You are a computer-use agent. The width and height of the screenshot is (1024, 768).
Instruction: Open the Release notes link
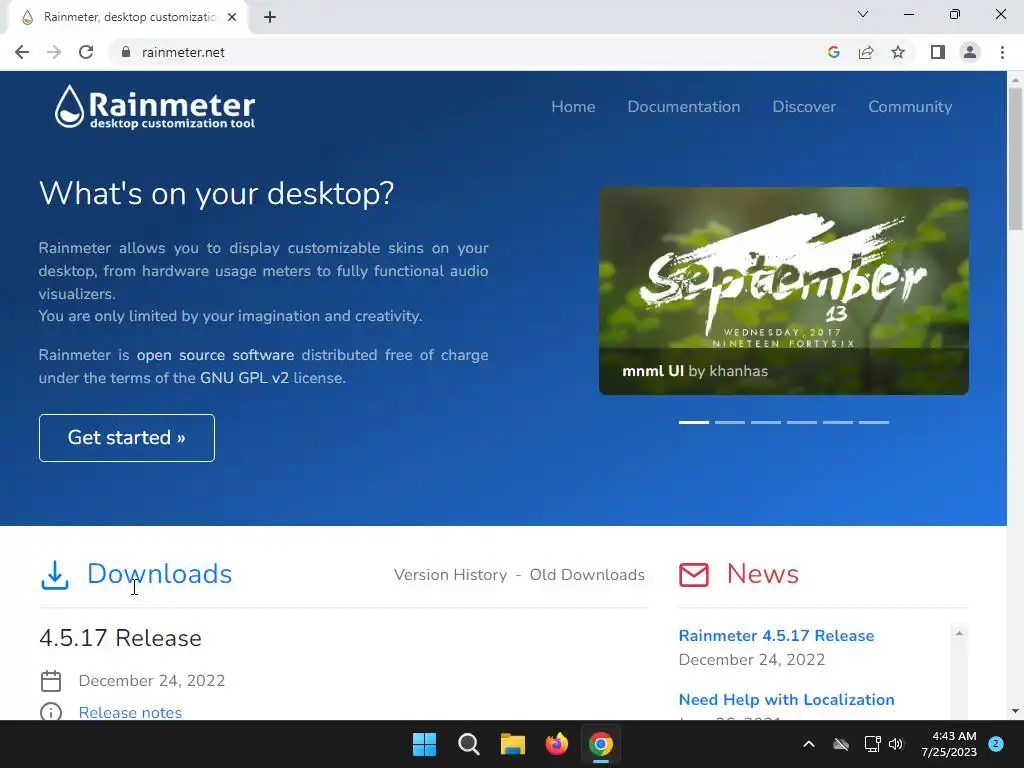coord(130,712)
